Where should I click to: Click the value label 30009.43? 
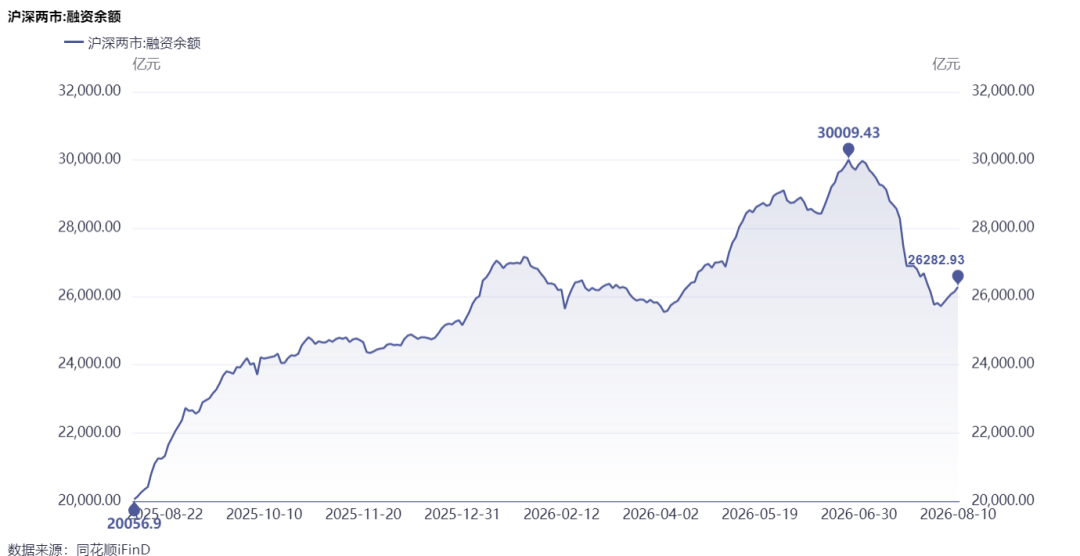(x=849, y=132)
